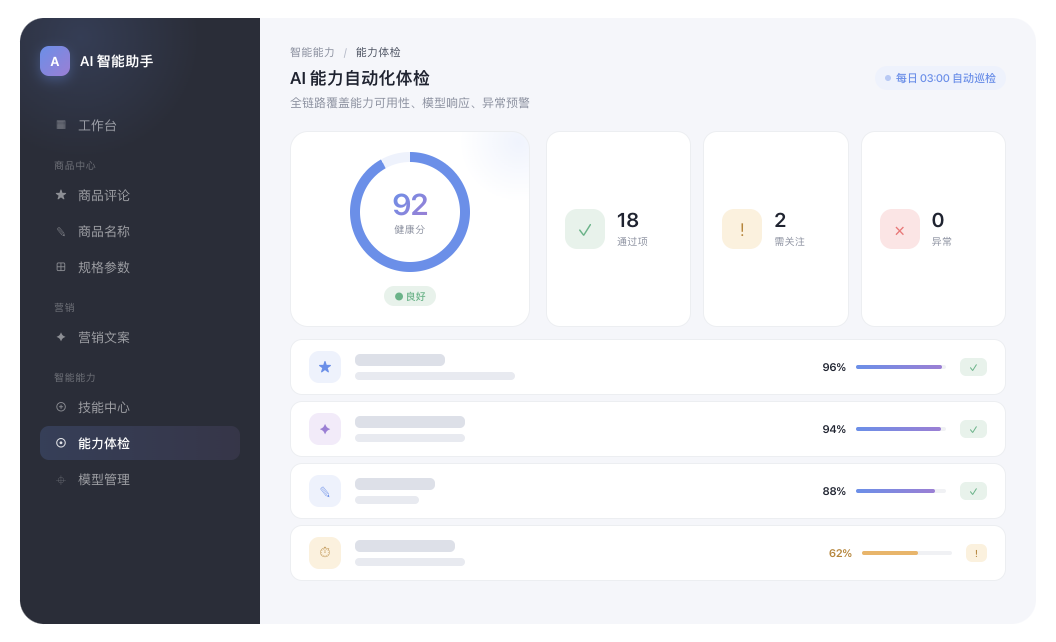Viewport: 1056px width, 642px height.
Task: Click the 每日 03:00 自动巡检 pill
Action: [940, 78]
